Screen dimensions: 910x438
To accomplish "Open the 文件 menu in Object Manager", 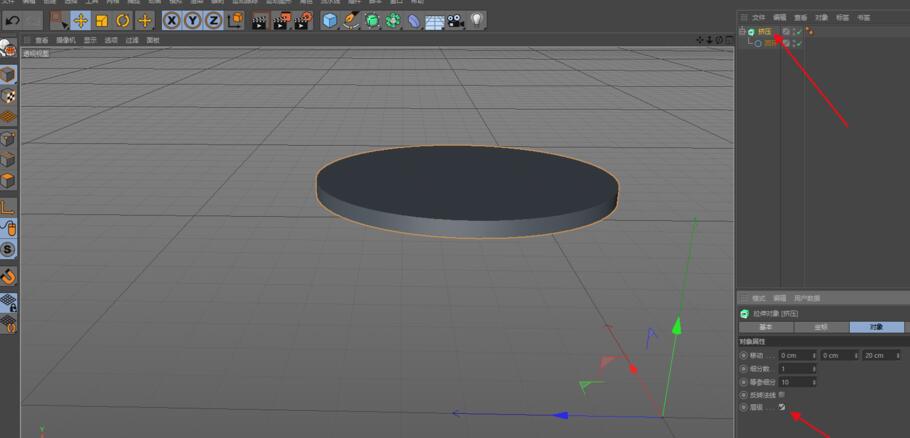I will [758, 18].
